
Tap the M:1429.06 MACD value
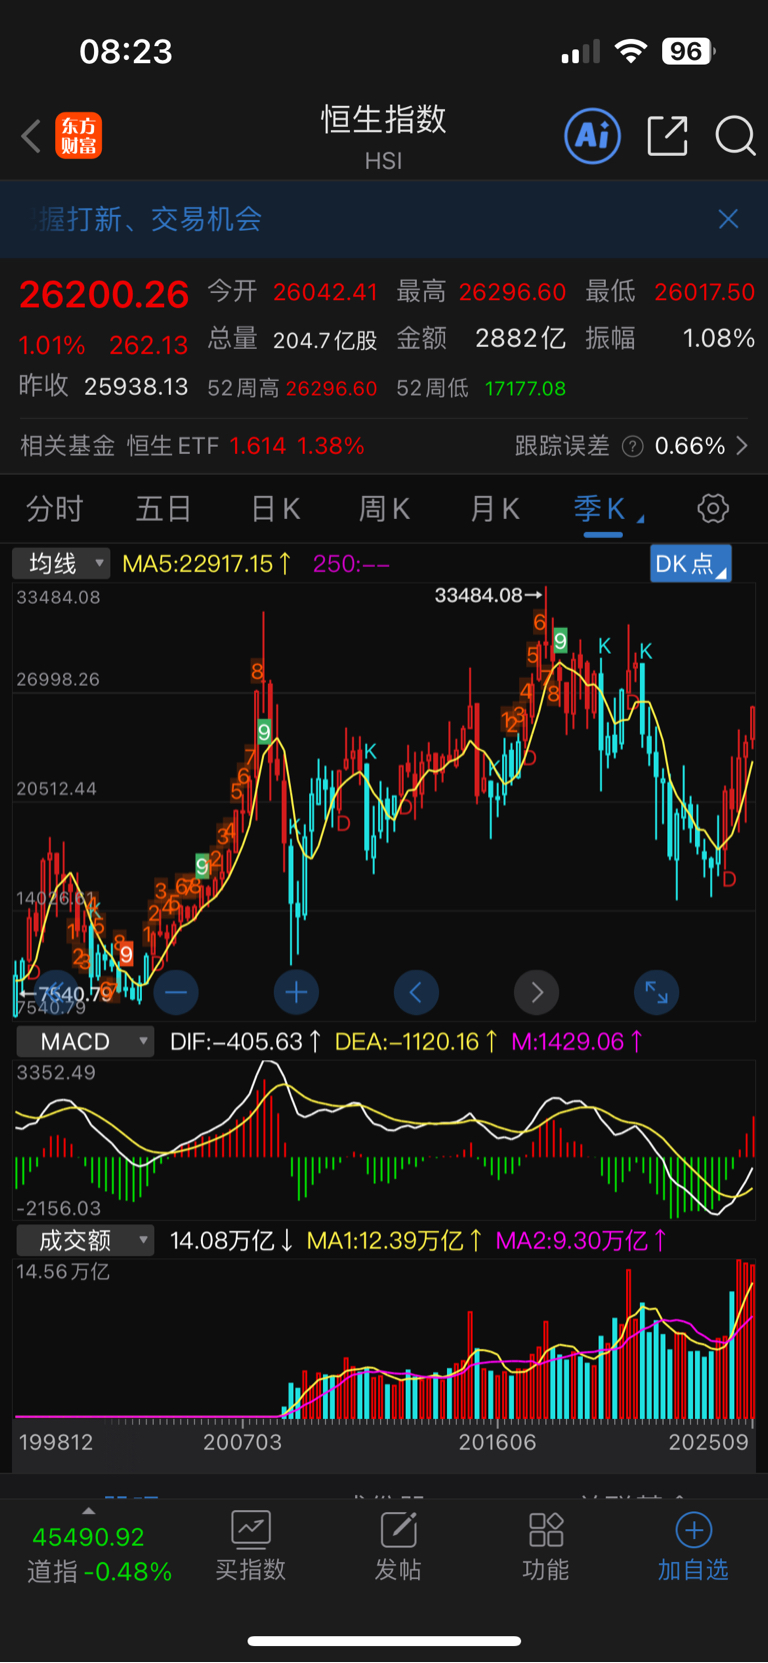tap(576, 1041)
